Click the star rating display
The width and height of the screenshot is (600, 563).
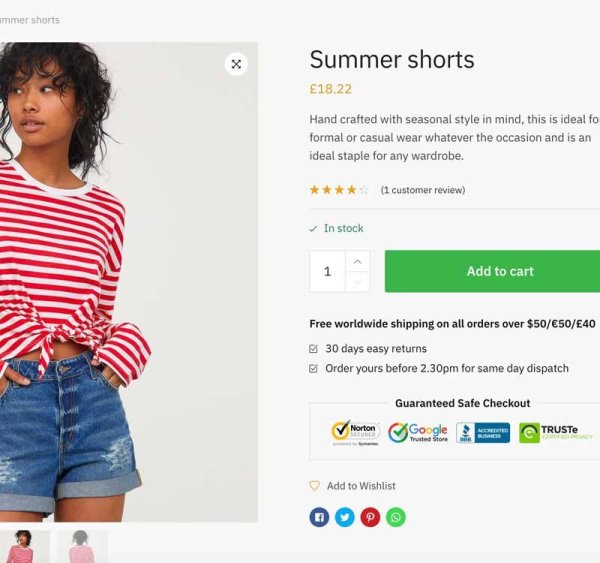click(339, 190)
